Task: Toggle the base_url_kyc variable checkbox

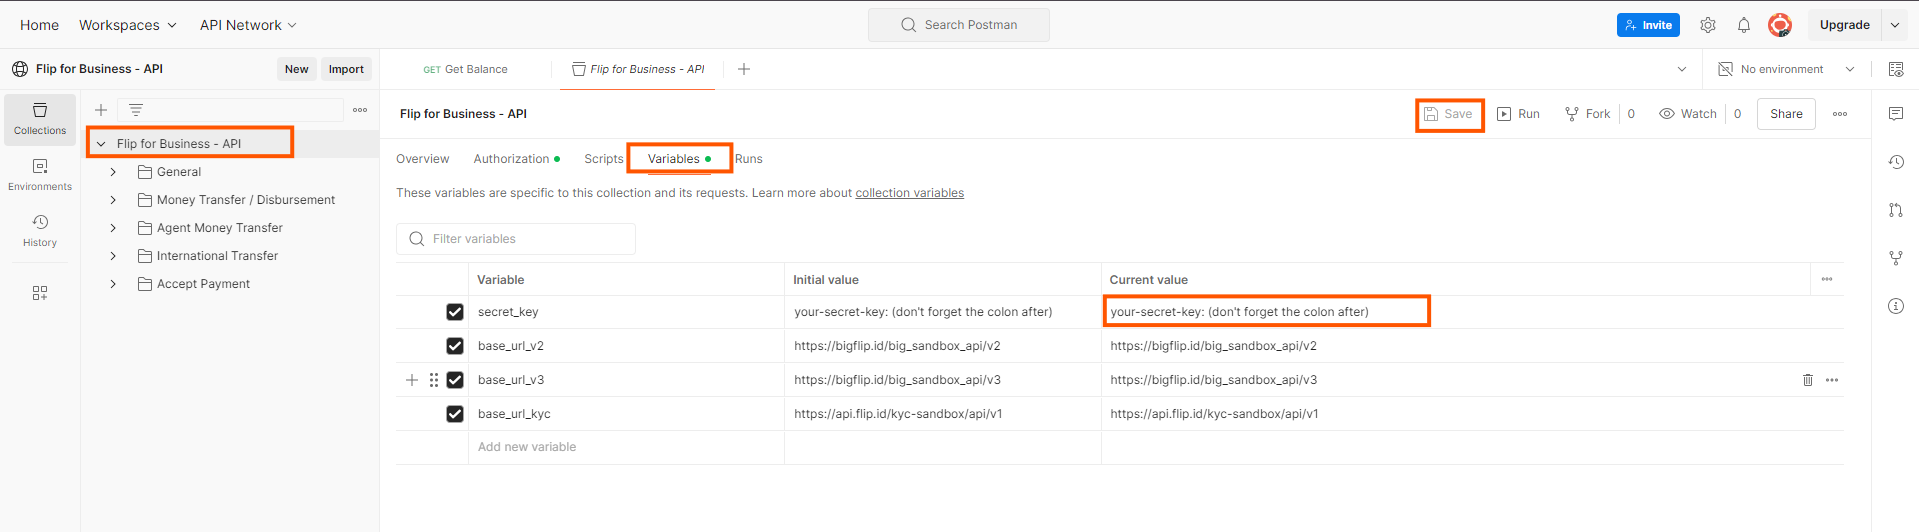Action: pyautogui.click(x=455, y=414)
